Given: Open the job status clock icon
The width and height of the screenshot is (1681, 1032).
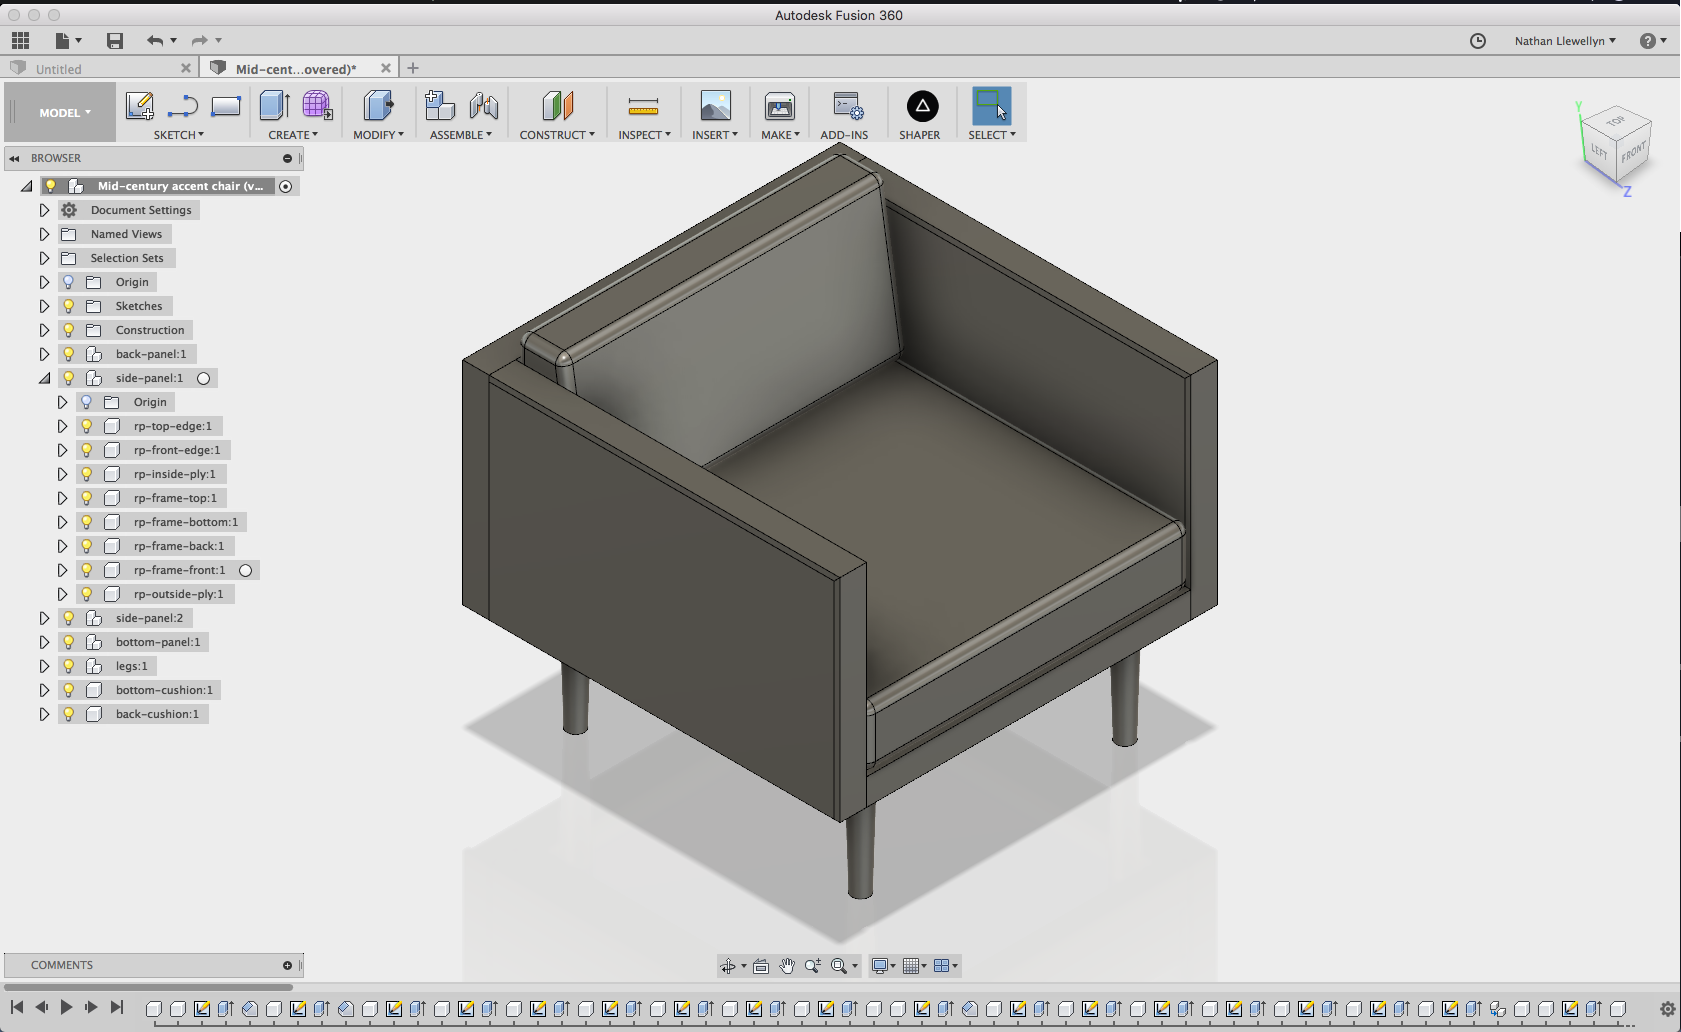Looking at the screenshot, I should pos(1478,41).
